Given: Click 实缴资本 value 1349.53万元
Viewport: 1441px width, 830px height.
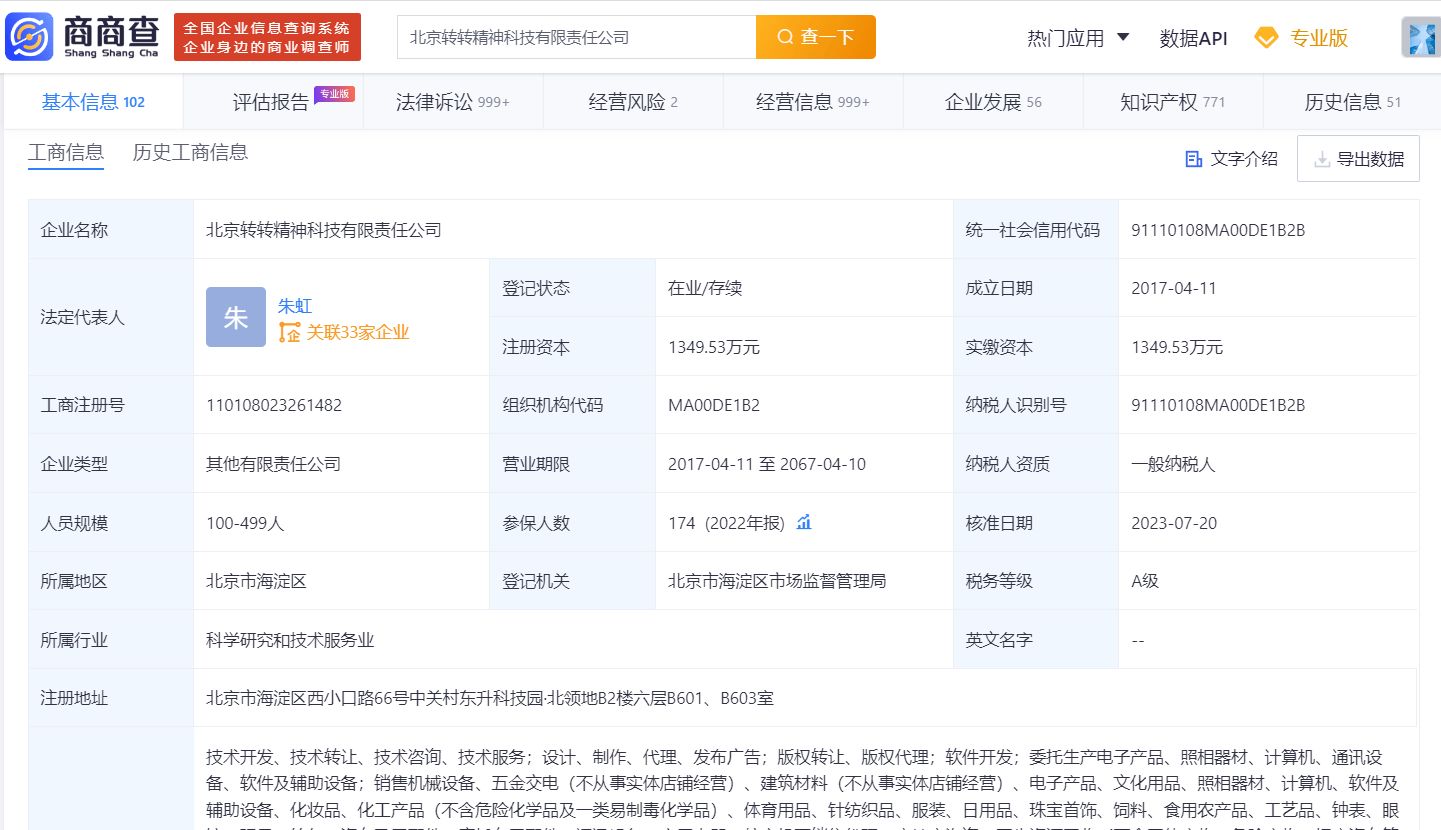Looking at the screenshot, I should pos(1177,347).
